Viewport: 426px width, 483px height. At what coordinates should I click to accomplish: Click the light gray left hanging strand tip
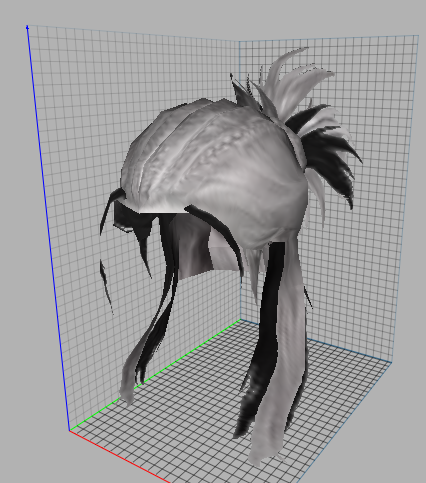pyautogui.click(x=127, y=390)
